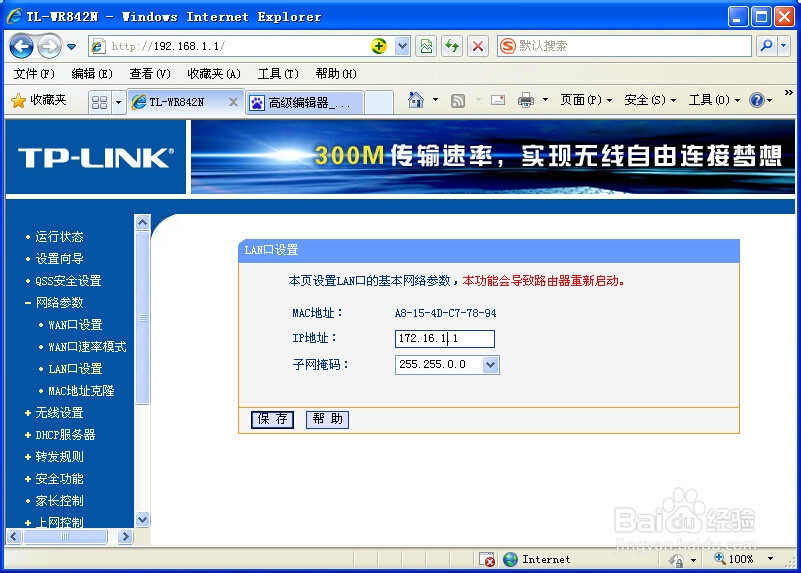This screenshot has height=573, width=801.
Task: Click the sidebar scroll down arrow
Action: click(143, 520)
